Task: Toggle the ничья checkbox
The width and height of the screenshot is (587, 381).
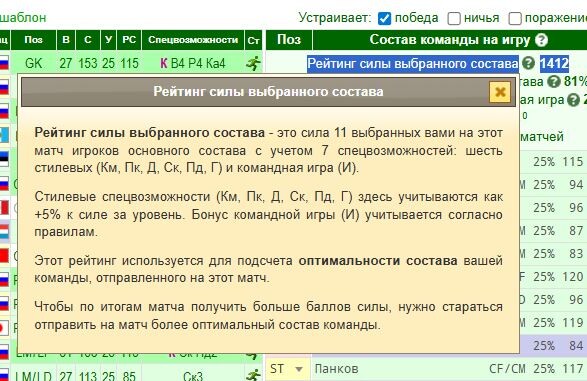Action: coord(454,18)
